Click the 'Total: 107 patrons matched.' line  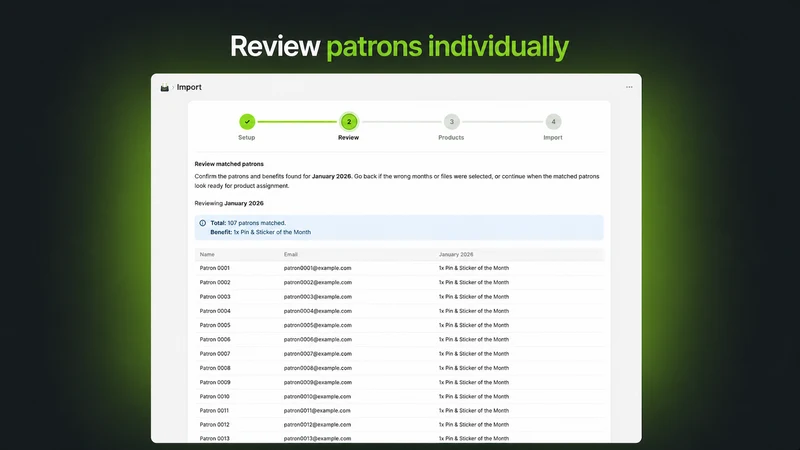248,223
